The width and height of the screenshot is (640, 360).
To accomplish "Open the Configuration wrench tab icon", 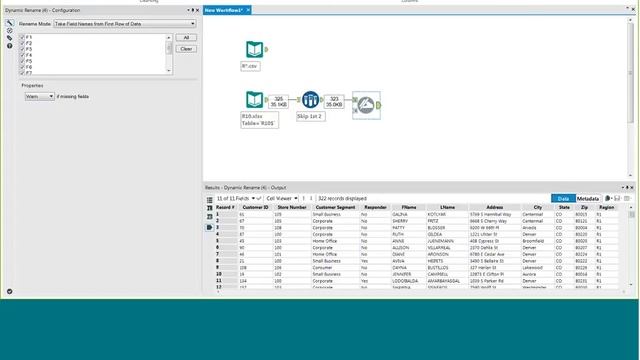I will tap(9, 23).
